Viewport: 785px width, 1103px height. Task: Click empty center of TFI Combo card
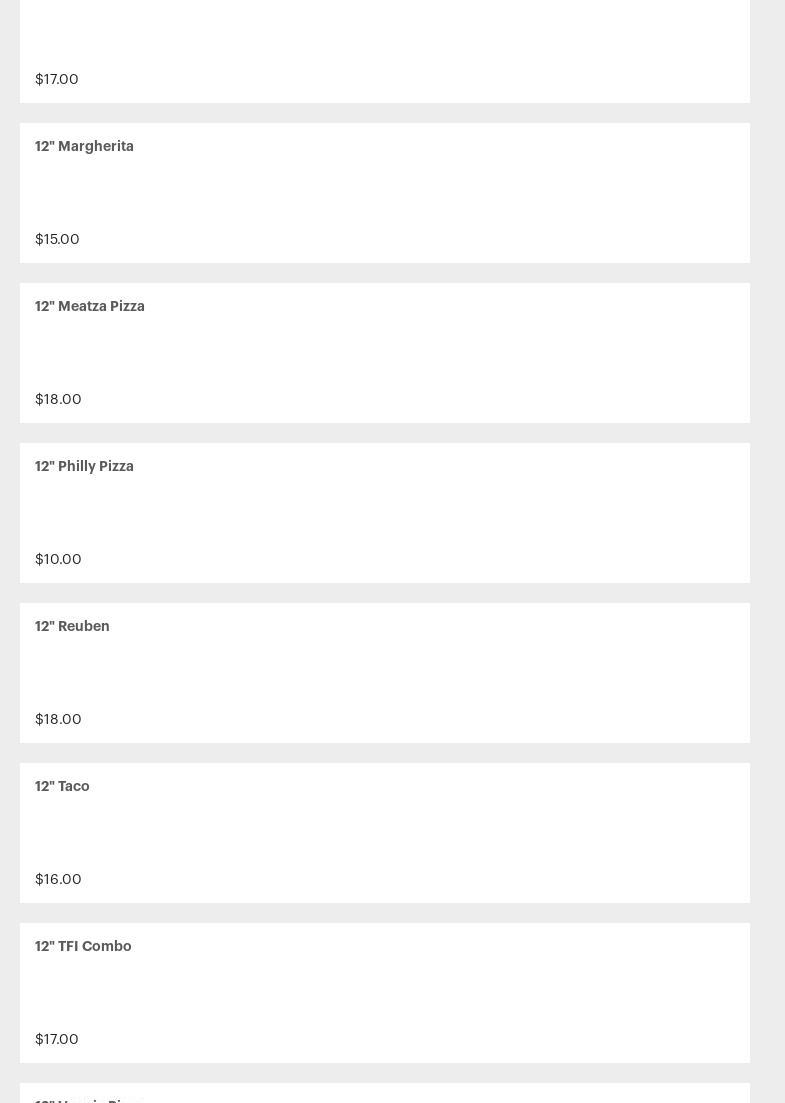(385, 993)
